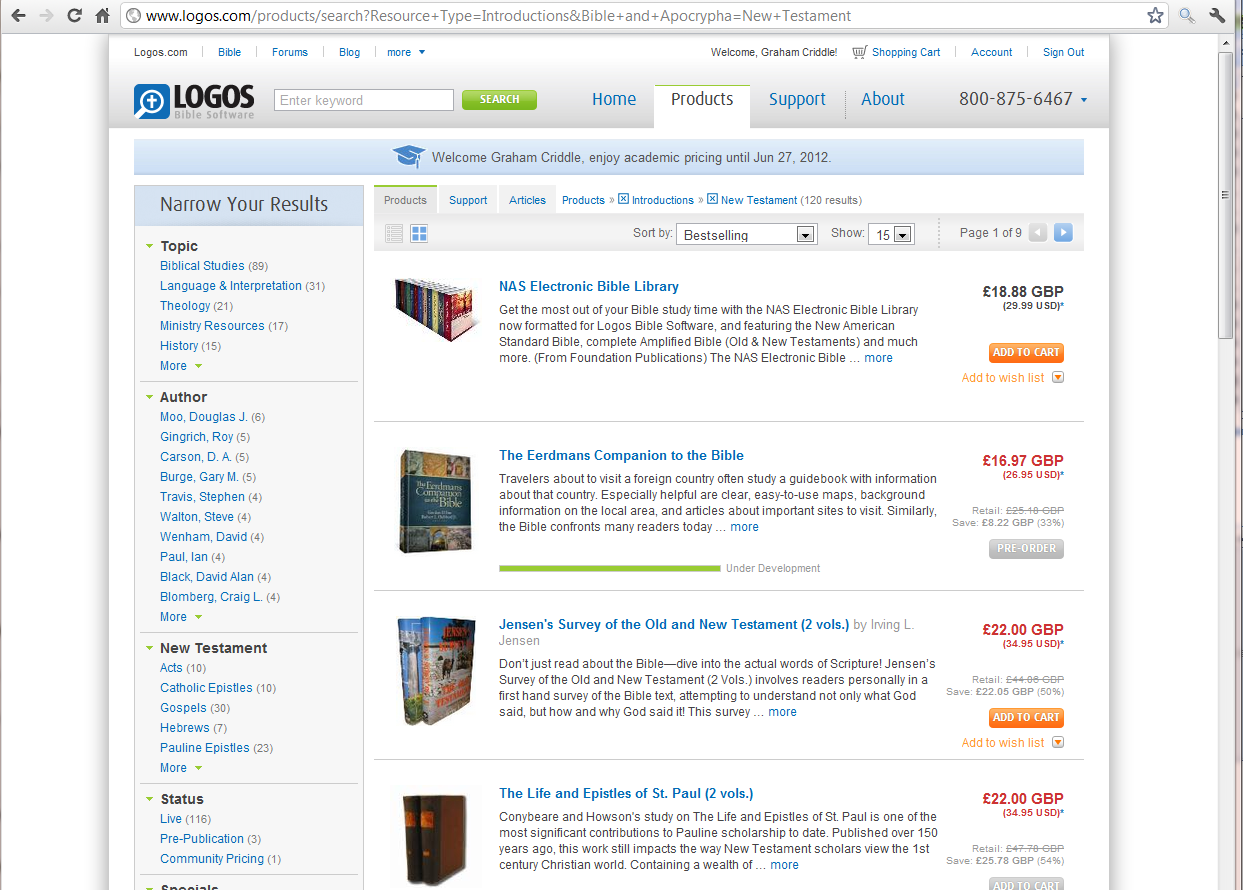Expand the top navigation more menu
The image size is (1243, 890).
click(406, 52)
